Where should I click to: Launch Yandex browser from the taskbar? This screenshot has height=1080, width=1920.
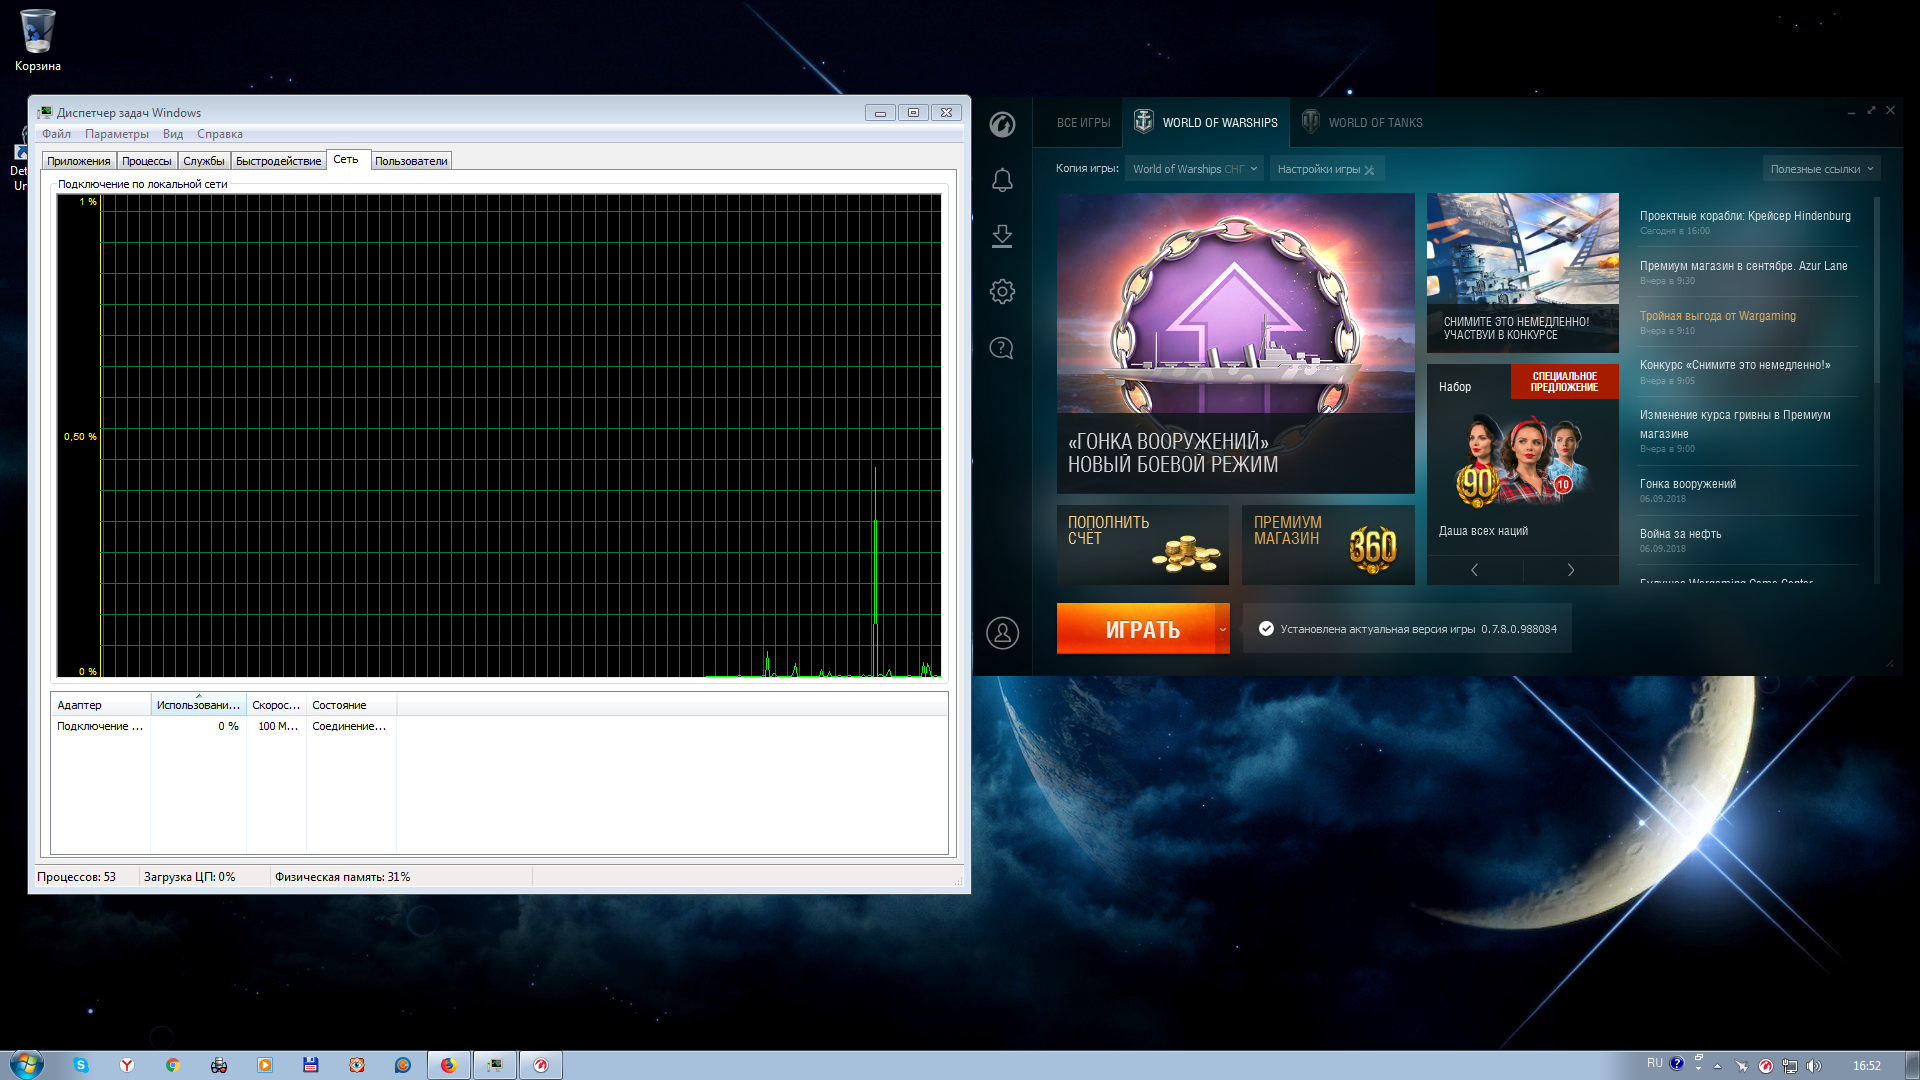(127, 1065)
